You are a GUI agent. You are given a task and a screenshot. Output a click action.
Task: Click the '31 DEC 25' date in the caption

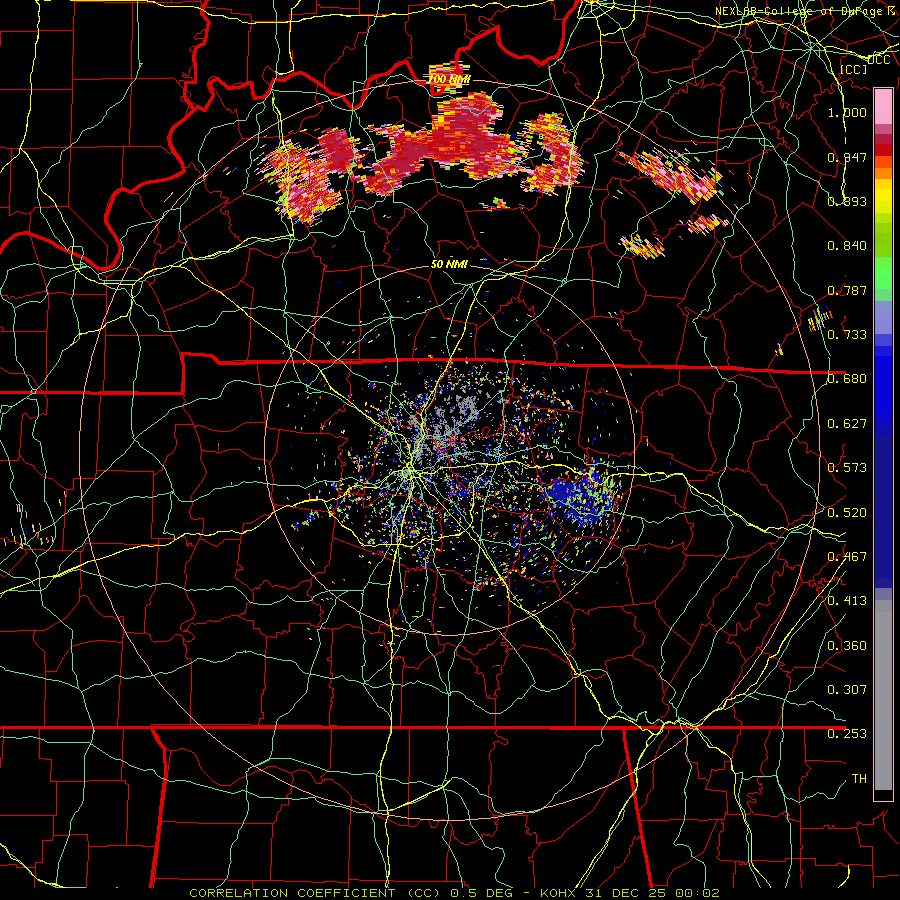click(x=626, y=893)
